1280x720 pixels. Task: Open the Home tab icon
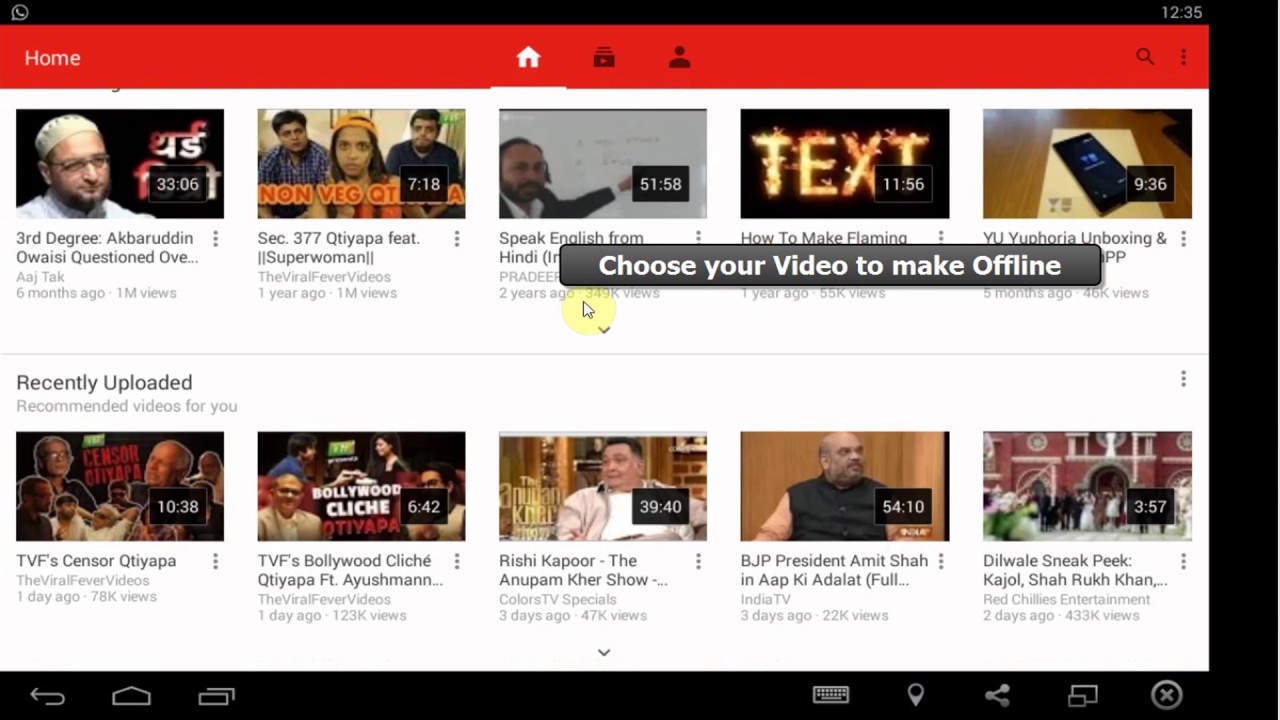click(528, 58)
